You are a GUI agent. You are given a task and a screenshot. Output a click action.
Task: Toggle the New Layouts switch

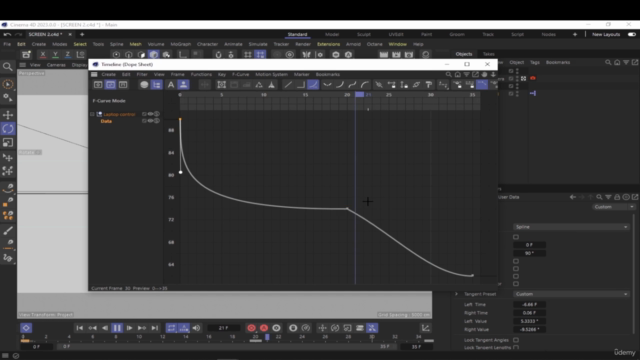click(632, 34)
